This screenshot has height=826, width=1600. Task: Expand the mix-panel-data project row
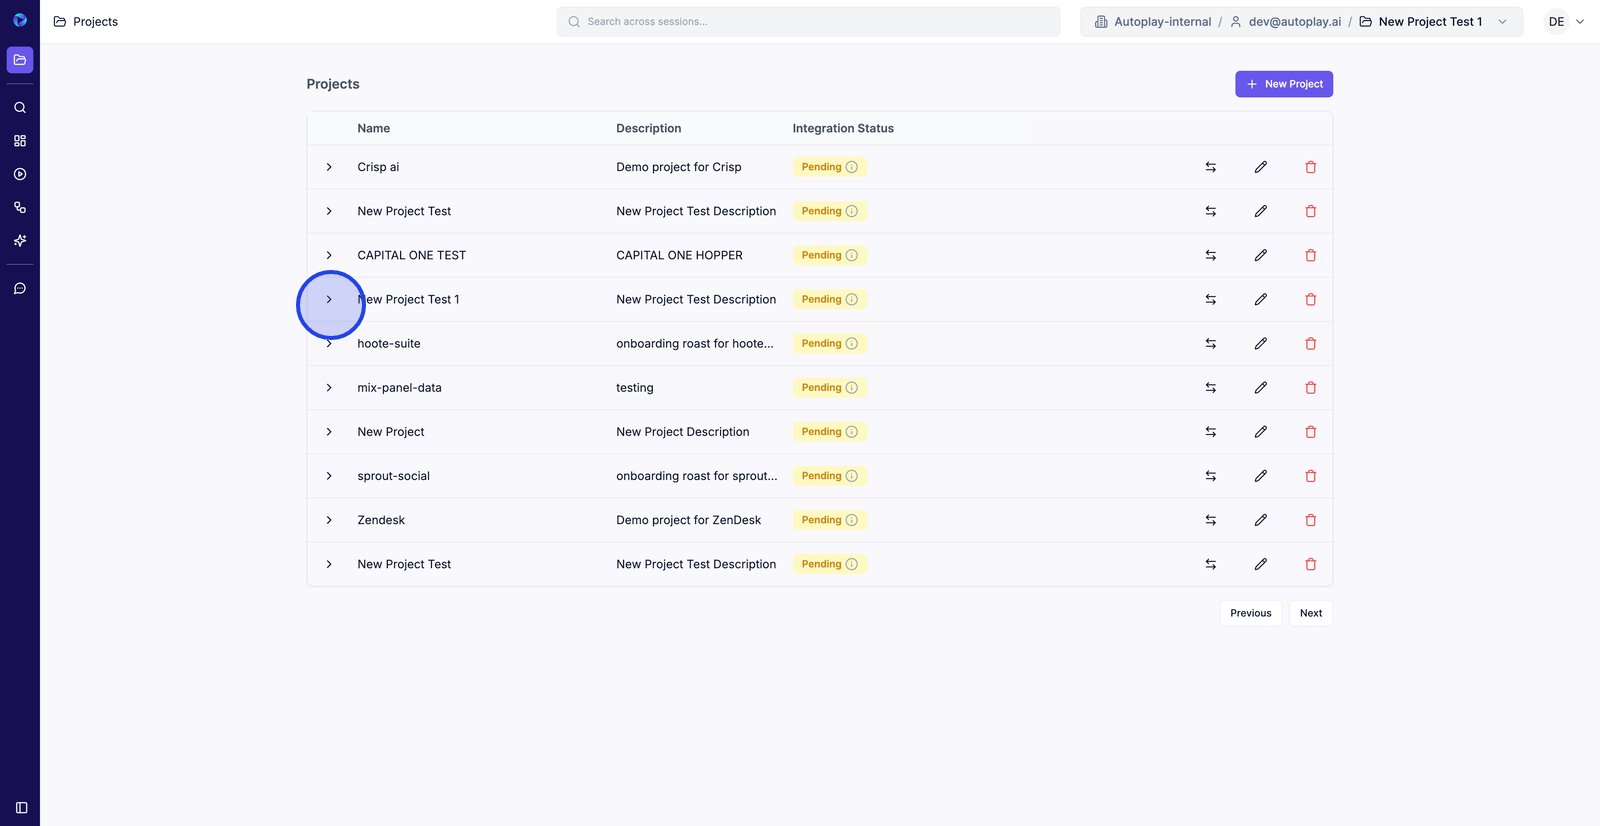(x=329, y=388)
